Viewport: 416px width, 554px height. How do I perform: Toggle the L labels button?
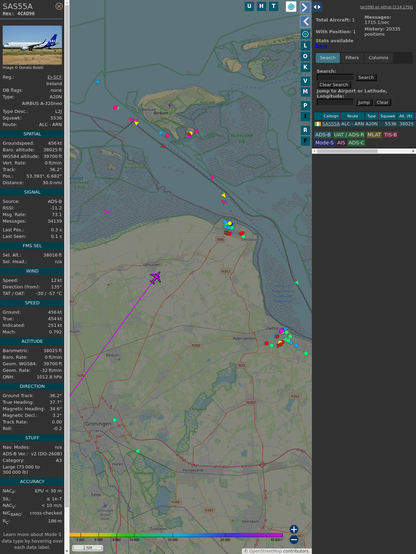pyautogui.click(x=305, y=45)
